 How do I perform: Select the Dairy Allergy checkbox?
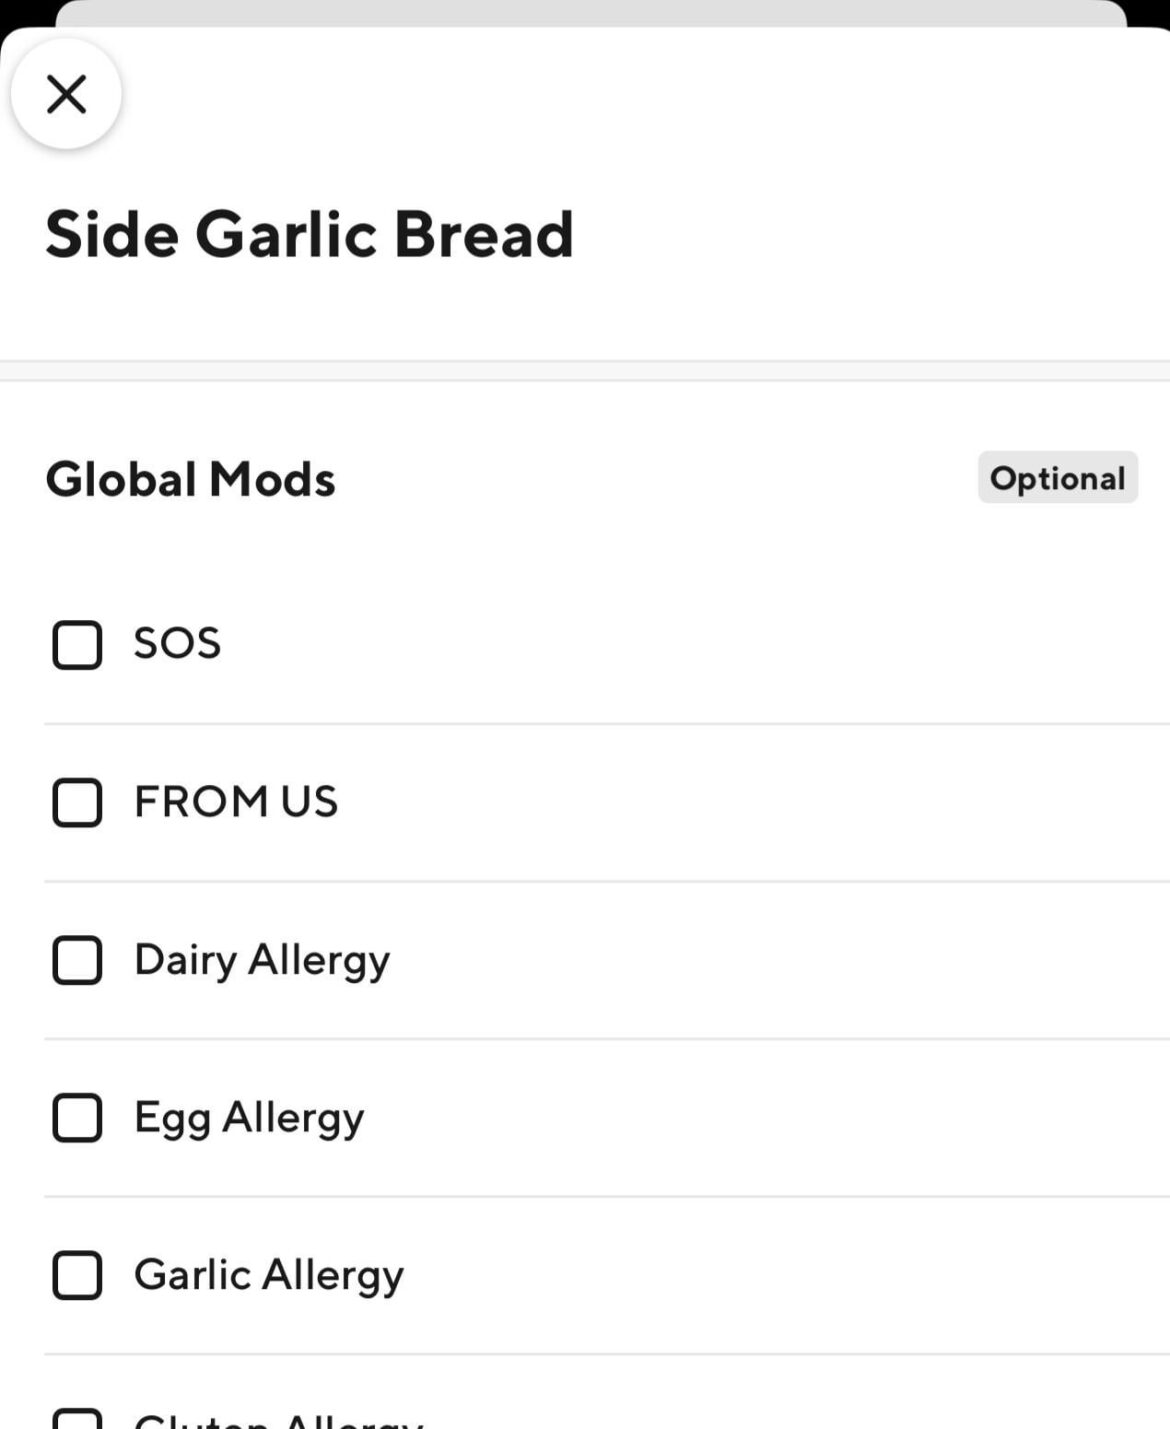tap(77, 960)
